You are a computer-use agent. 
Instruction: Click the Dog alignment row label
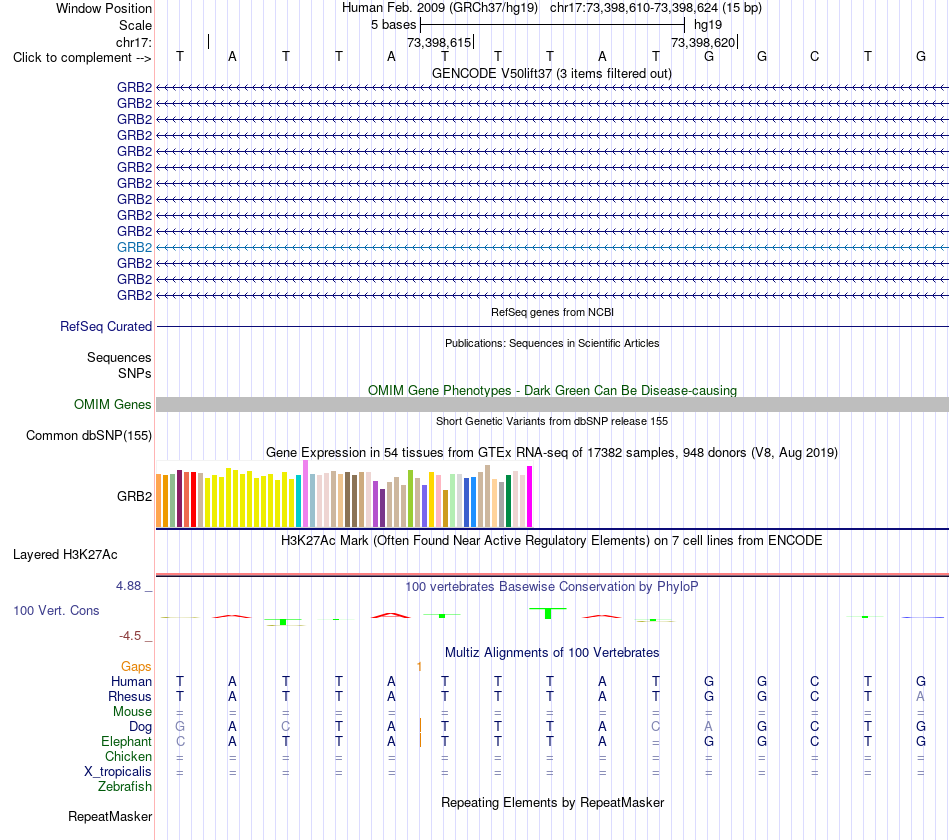click(140, 727)
